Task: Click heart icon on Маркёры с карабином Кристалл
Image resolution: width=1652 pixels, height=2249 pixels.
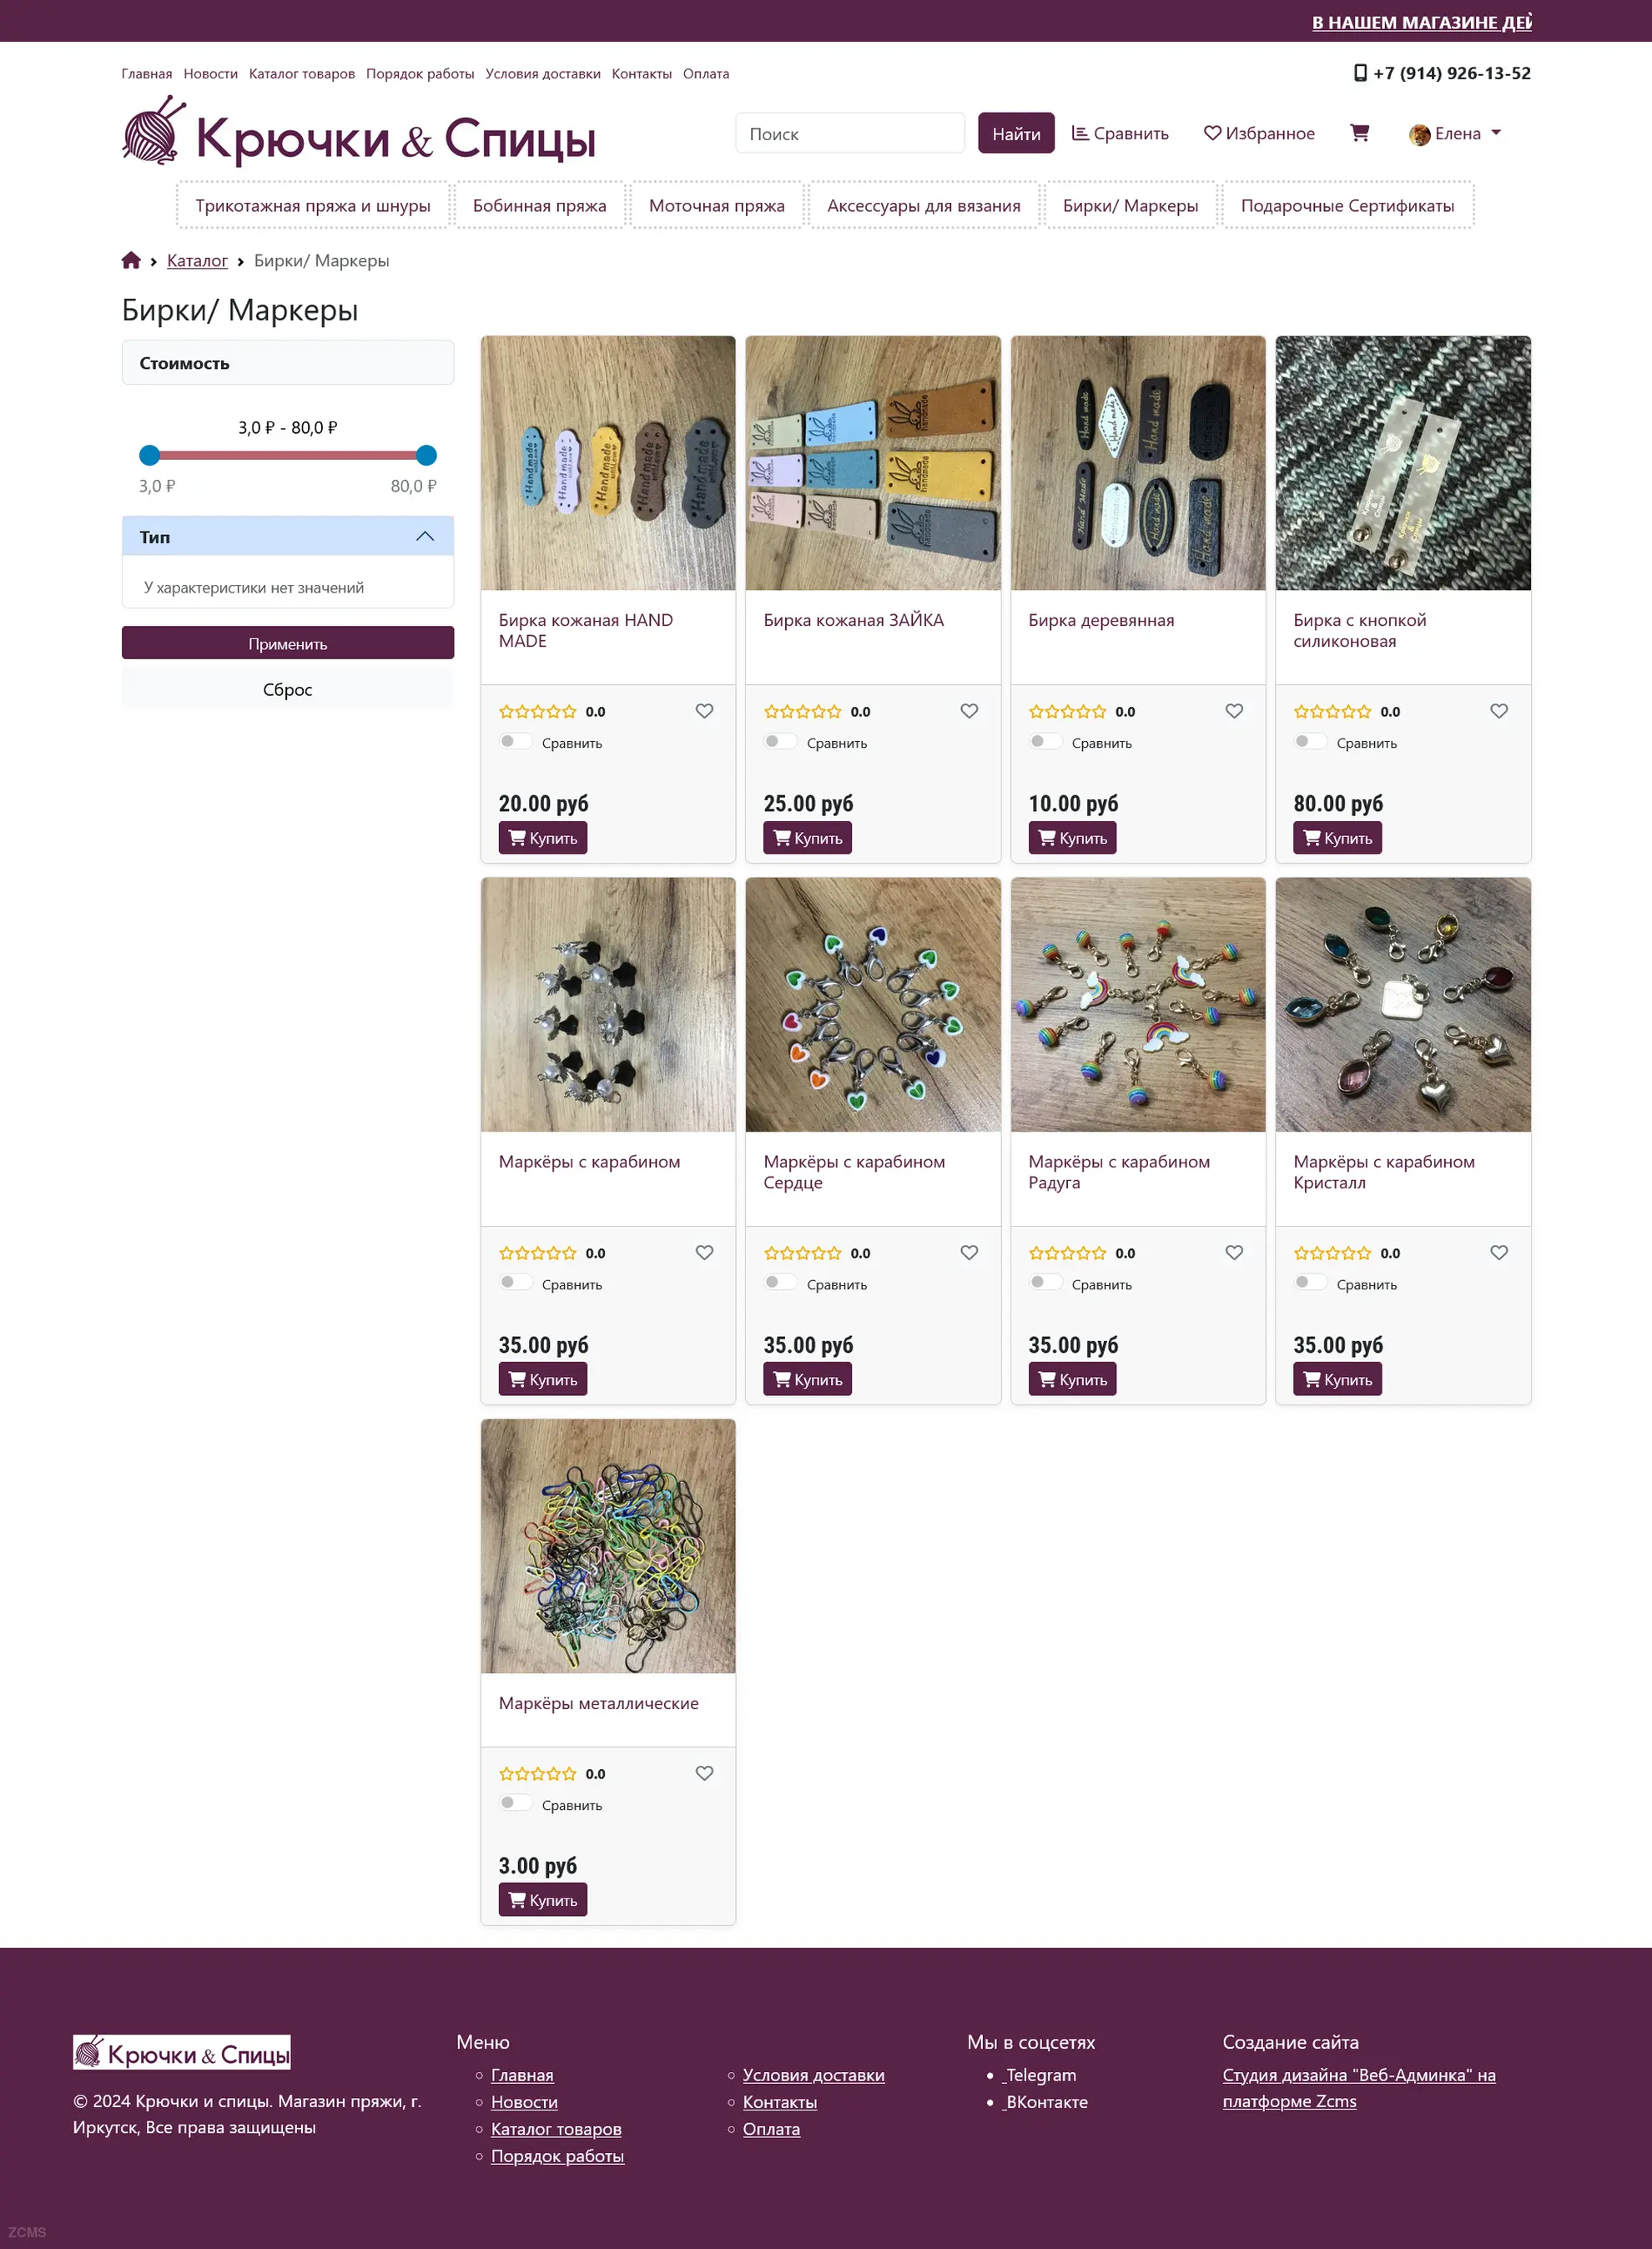Action: [1499, 1253]
